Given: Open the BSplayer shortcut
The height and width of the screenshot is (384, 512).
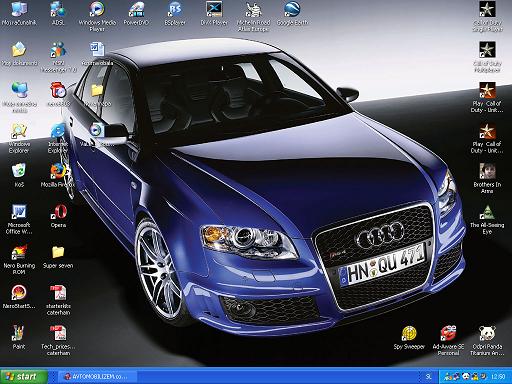Looking at the screenshot, I should pyautogui.click(x=175, y=14).
